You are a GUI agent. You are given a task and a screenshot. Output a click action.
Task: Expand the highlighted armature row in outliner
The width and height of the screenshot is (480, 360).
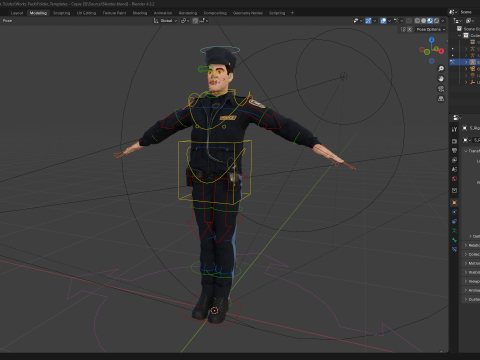(x=466, y=62)
